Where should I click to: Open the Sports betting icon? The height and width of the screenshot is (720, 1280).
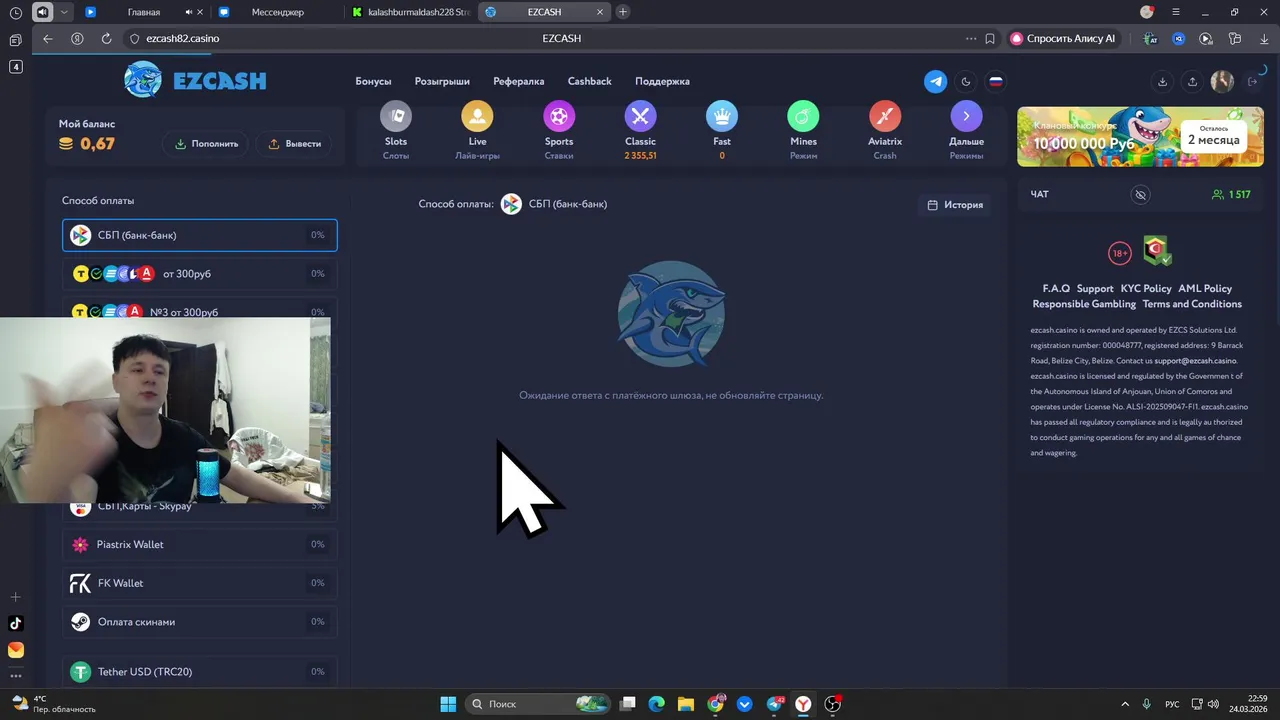pos(559,116)
